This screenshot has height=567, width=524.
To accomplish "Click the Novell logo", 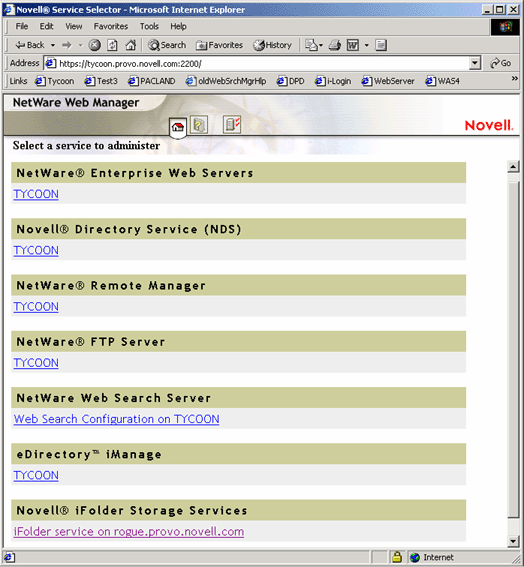I will pyautogui.click(x=489, y=125).
